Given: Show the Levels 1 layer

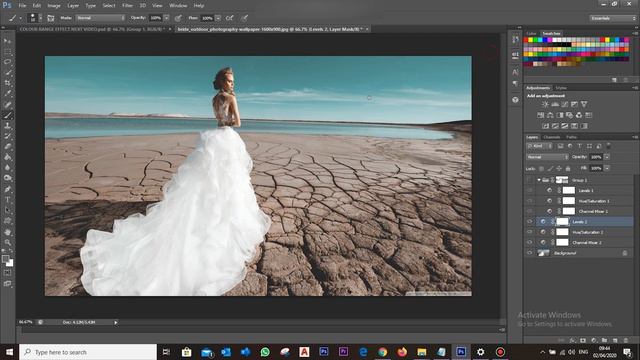Looking at the screenshot, I should click(x=529, y=190).
